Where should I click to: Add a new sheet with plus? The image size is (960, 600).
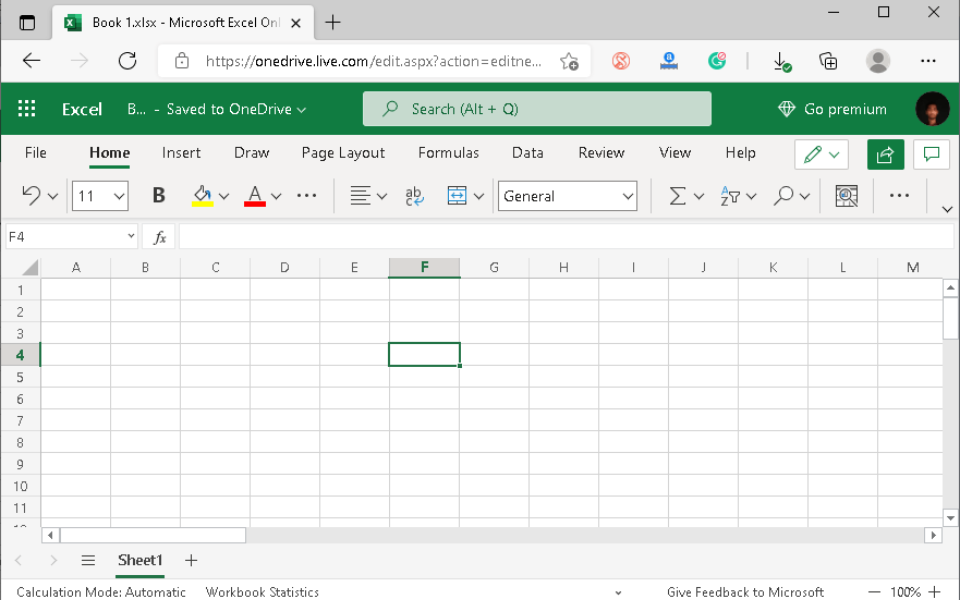[191, 560]
